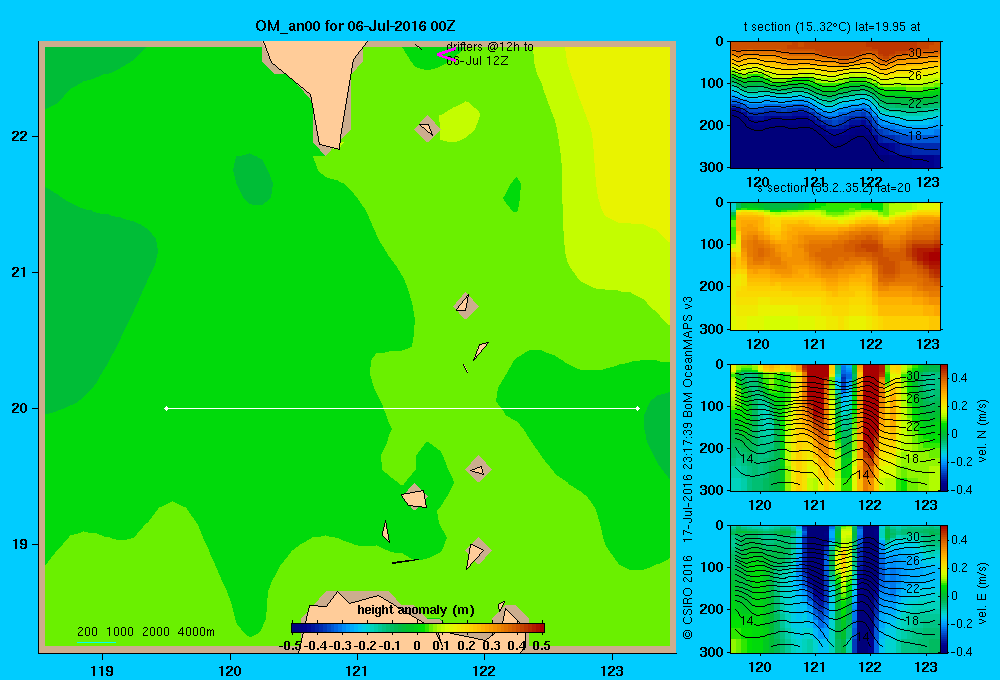1000x680 pixels.
Task: Click the bathymetry depth legend '200 1000 2000 4000m'
Action: (x=145, y=632)
